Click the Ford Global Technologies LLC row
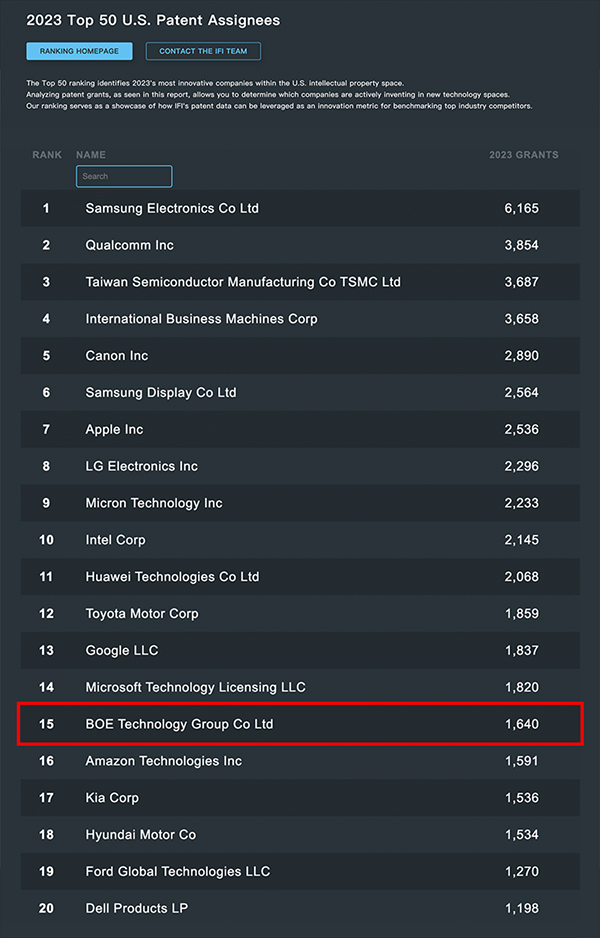This screenshot has height=938, width=600. coord(178,871)
